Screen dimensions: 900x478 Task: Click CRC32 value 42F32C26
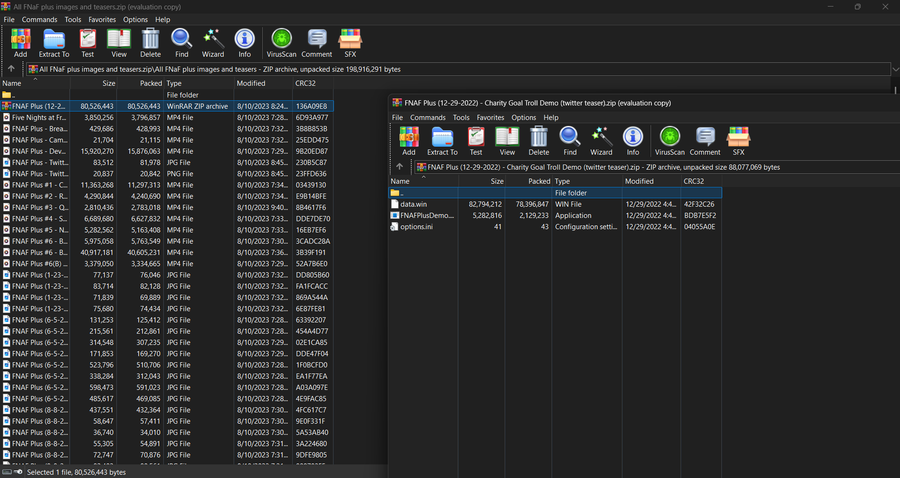[x=699, y=204]
